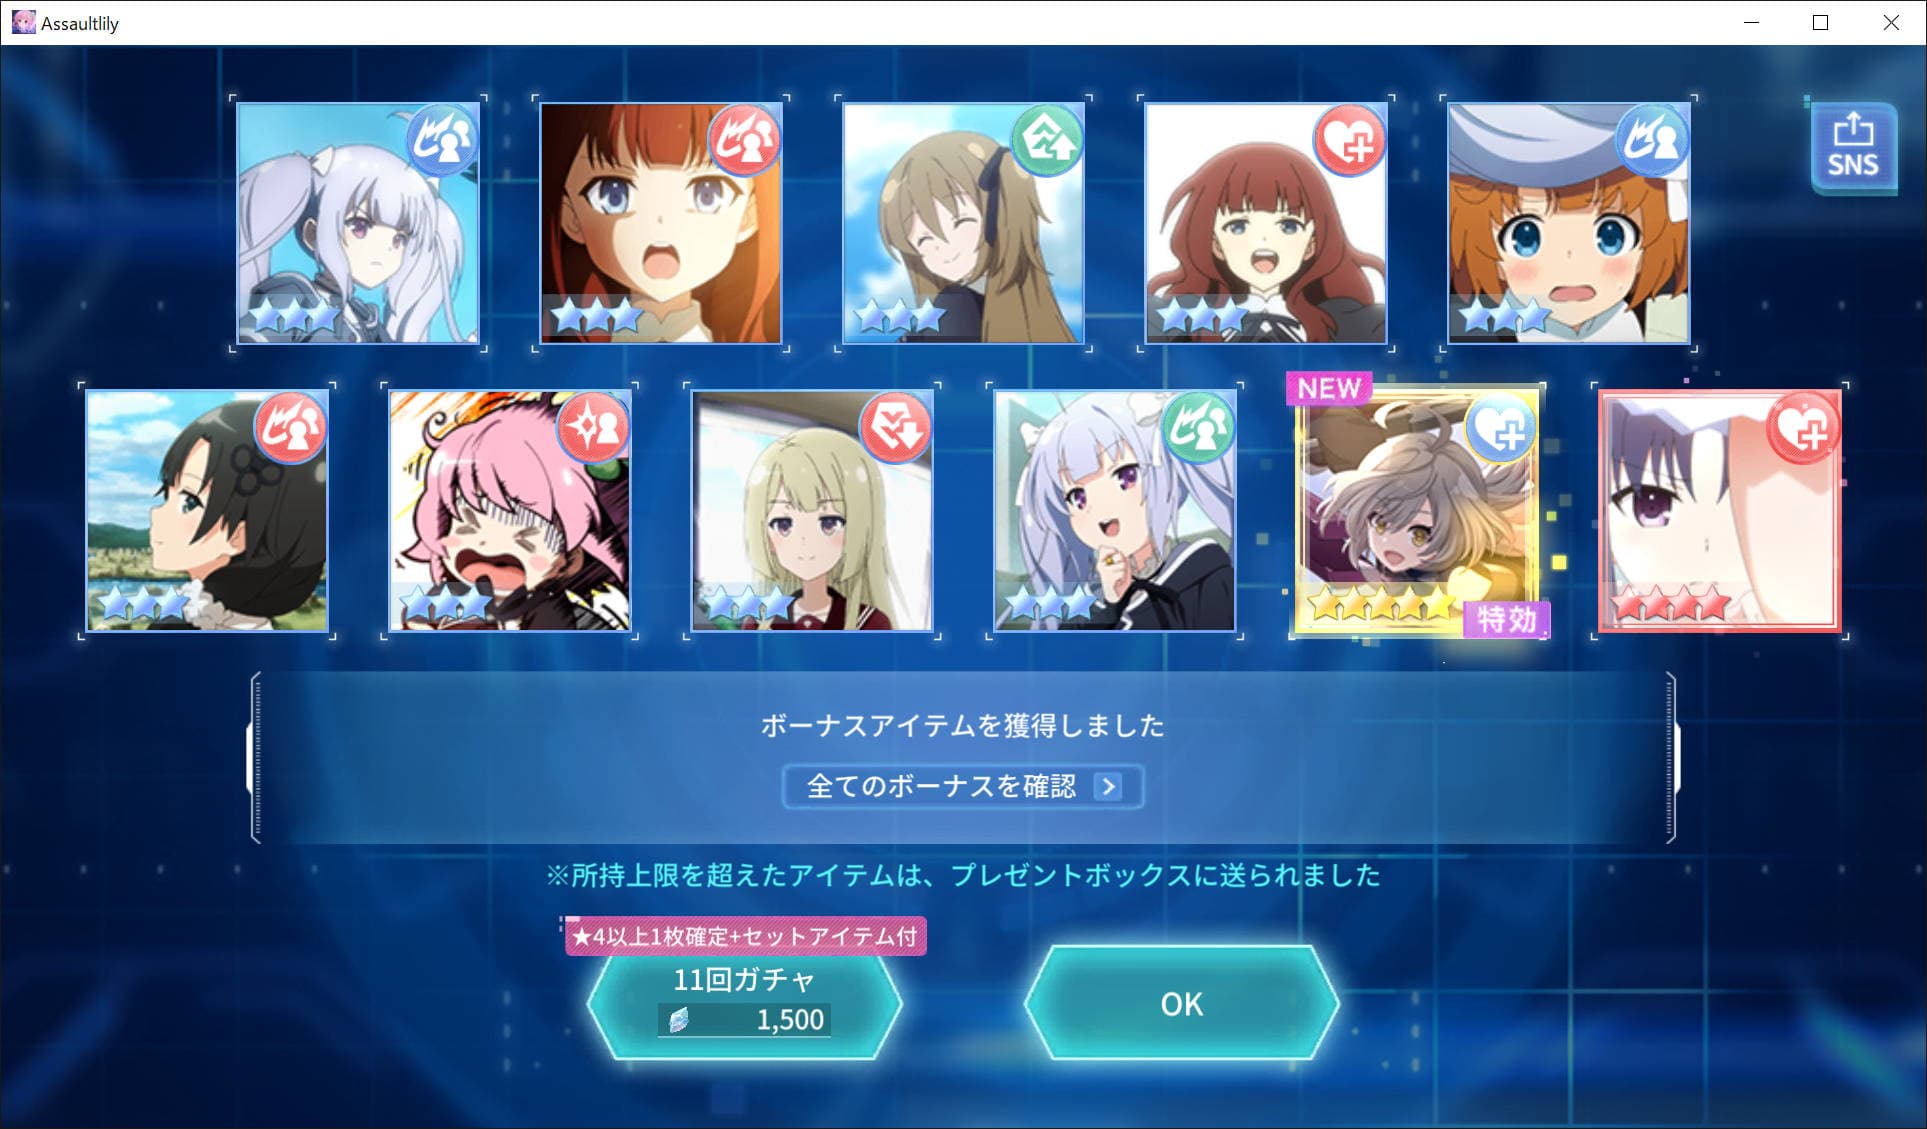Click the crystal gem icon beside 1,500
The image size is (1927, 1129).
click(x=680, y=1020)
